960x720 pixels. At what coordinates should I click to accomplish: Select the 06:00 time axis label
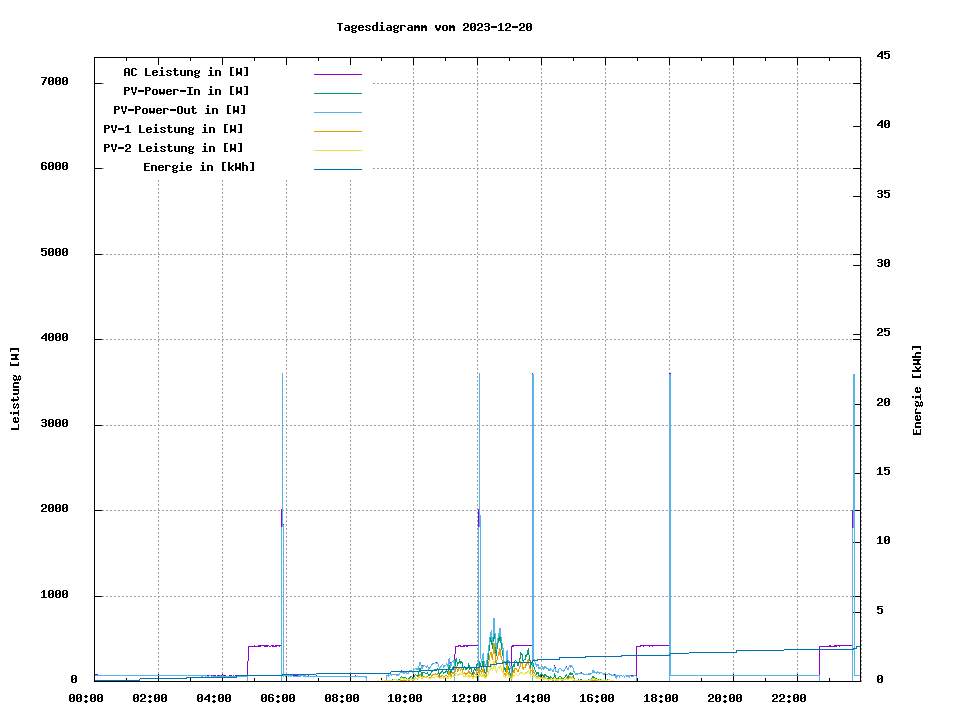coord(278,698)
